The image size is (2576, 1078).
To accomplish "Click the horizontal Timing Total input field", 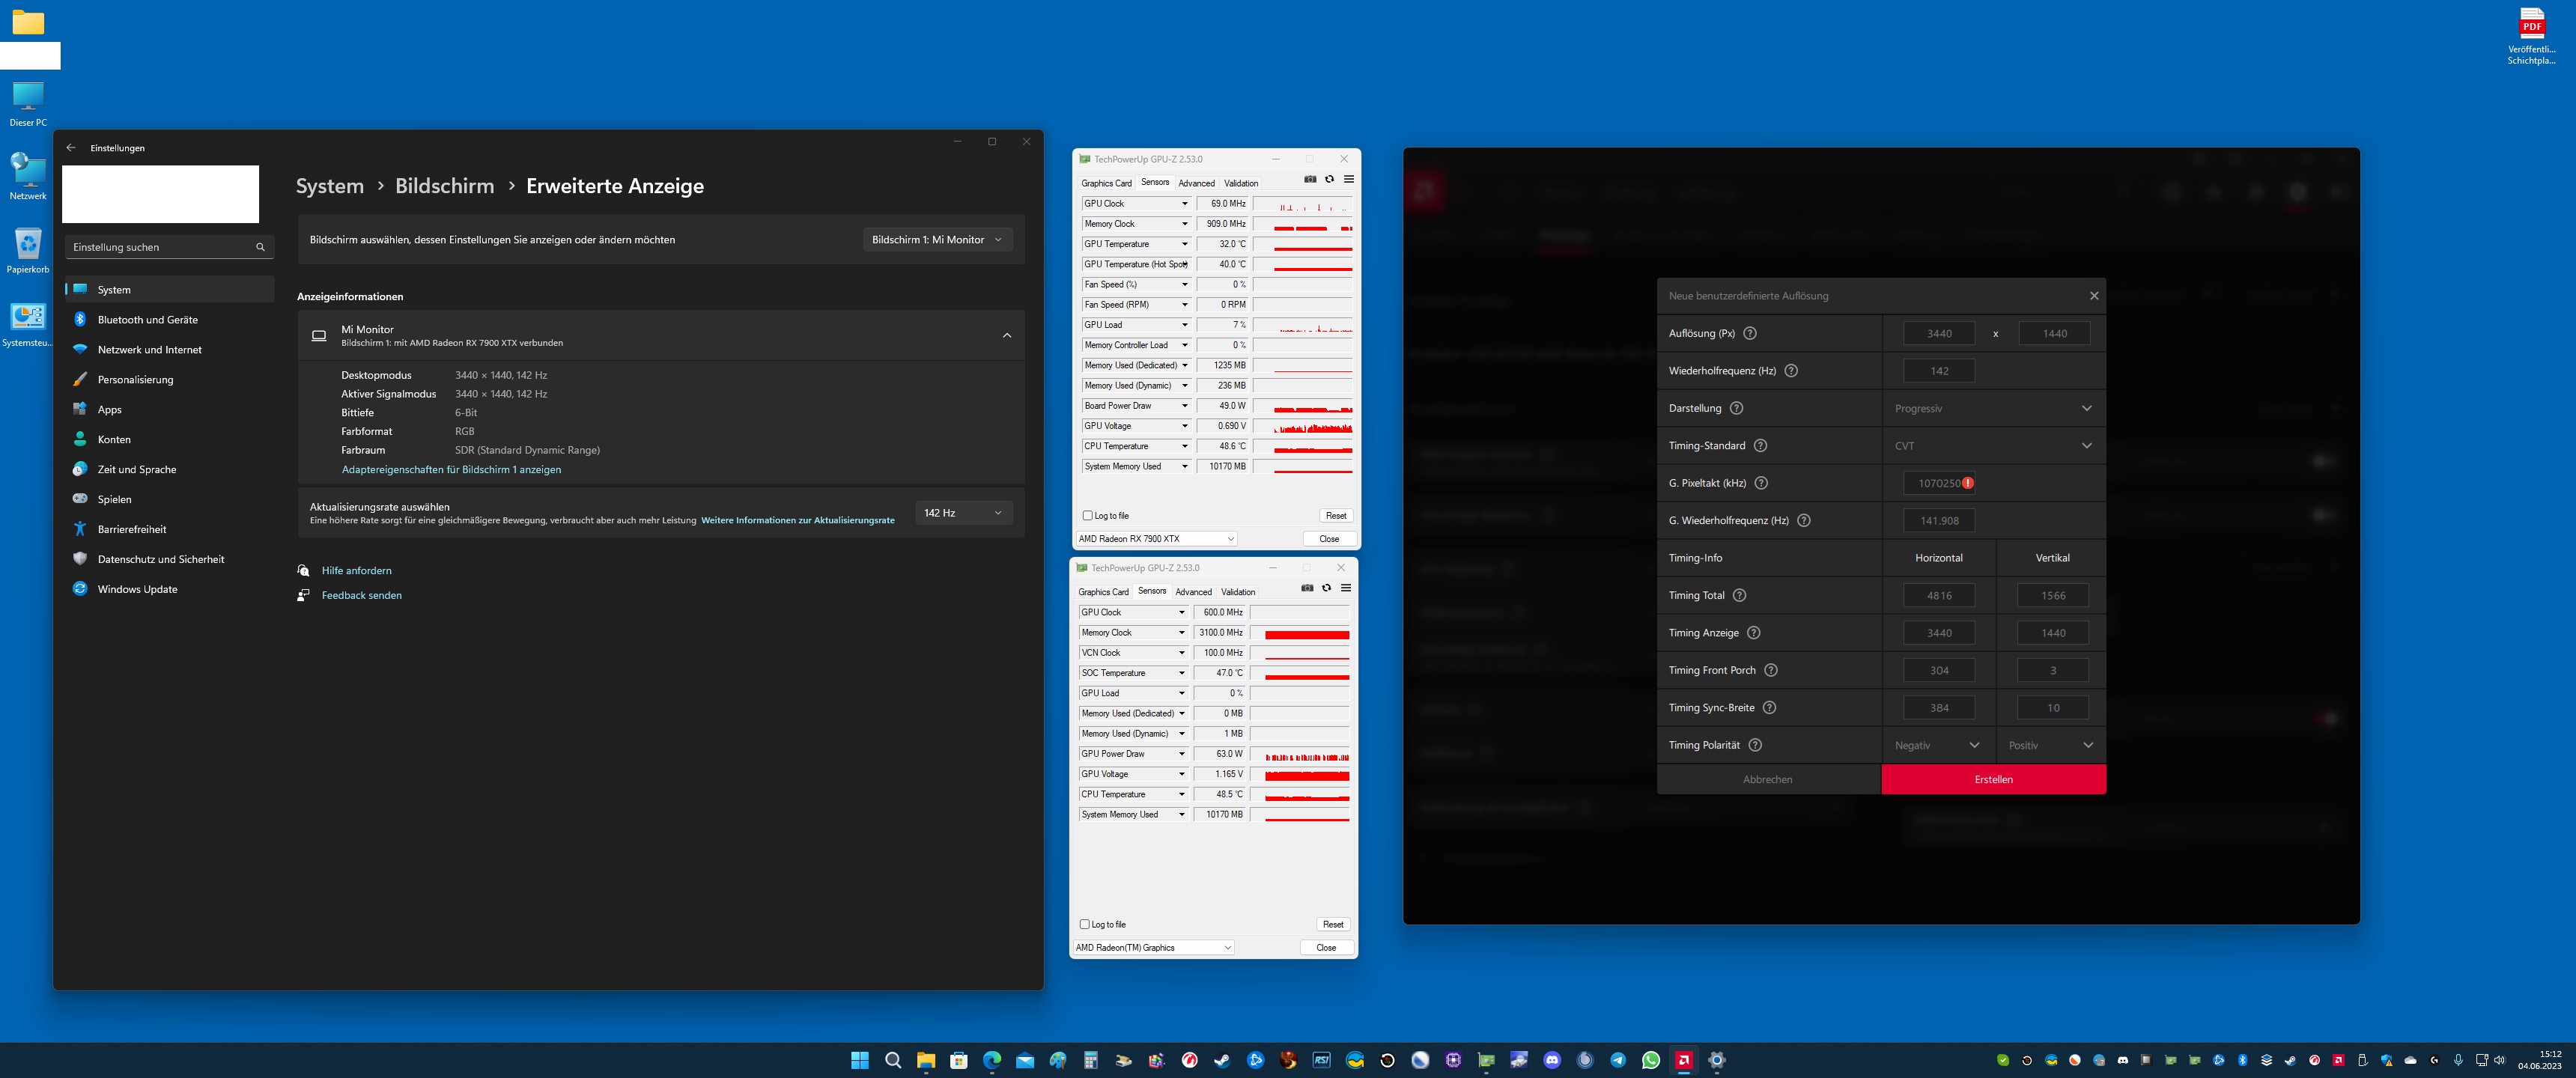I will 1939,596.
